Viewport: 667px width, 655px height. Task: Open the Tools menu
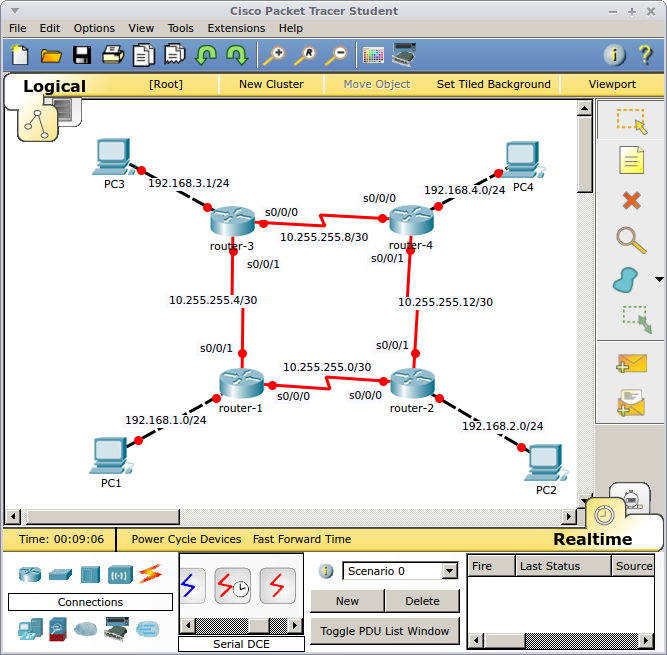pos(180,28)
